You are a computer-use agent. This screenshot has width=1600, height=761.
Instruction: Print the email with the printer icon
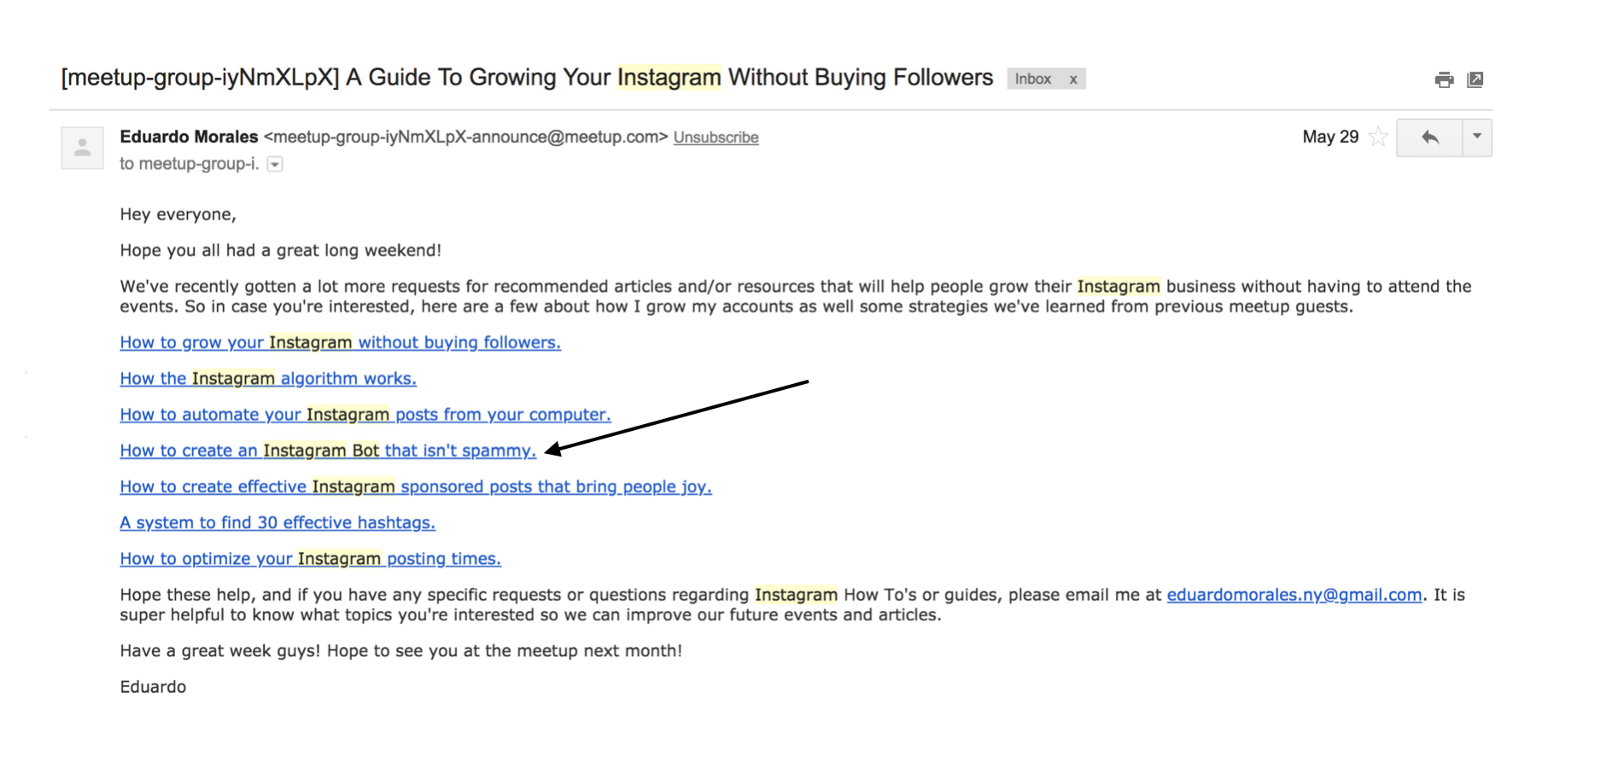pyautogui.click(x=1443, y=80)
